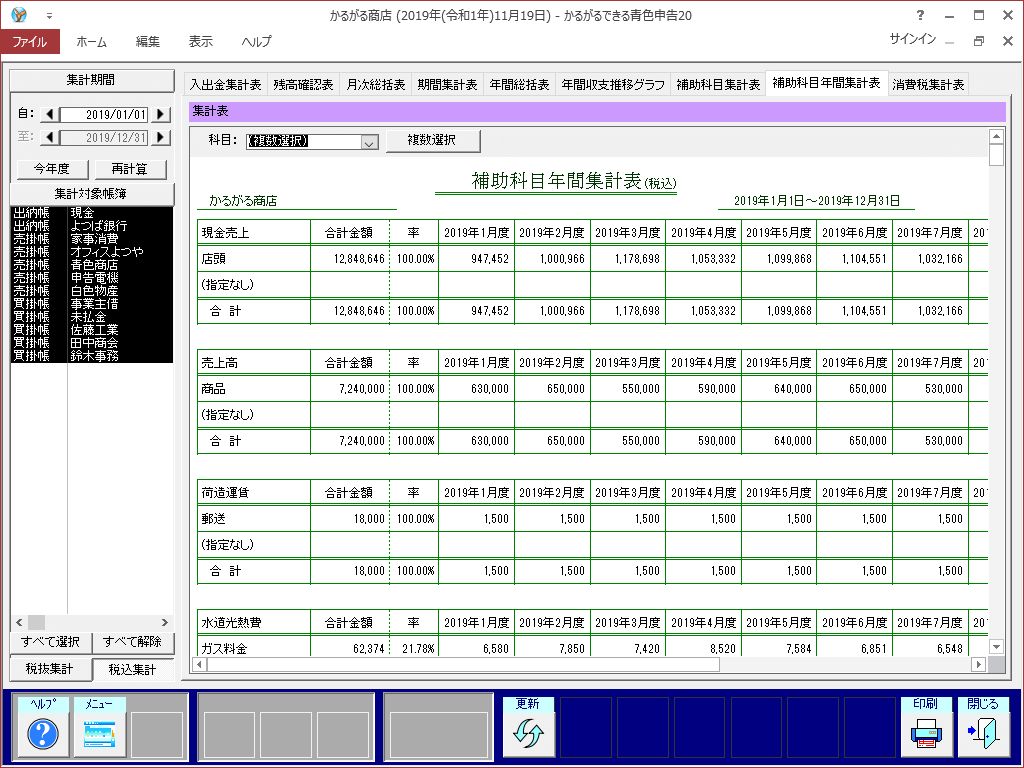Open the ホーム ribbon tab
The image size is (1024, 768).
(91, 42)
